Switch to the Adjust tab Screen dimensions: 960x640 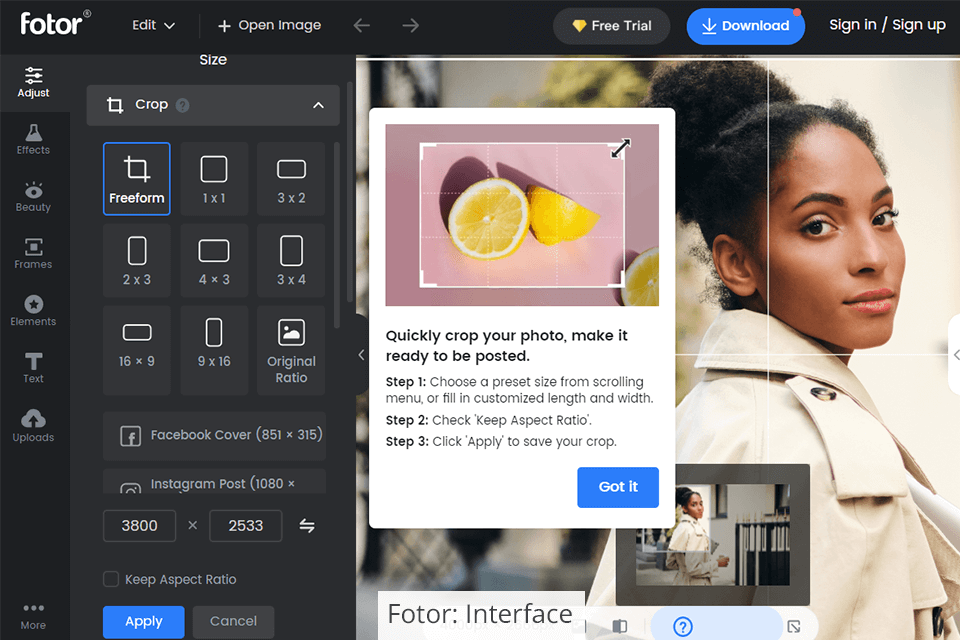tap(33, 83)
